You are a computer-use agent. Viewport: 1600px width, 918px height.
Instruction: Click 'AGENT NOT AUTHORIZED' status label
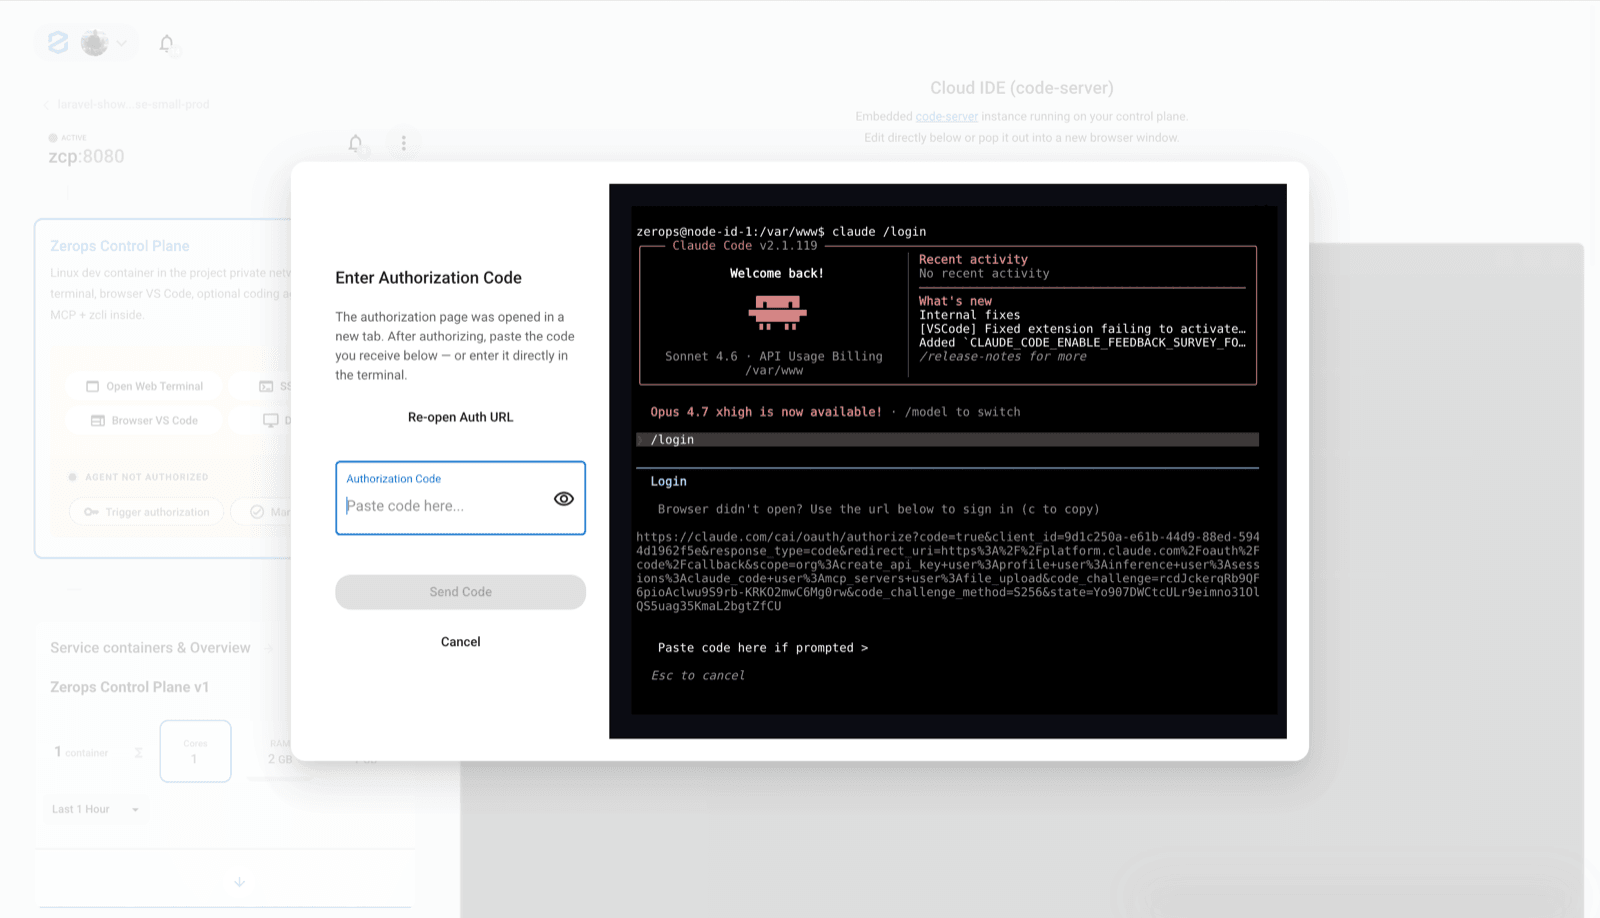tap(146, 477)
